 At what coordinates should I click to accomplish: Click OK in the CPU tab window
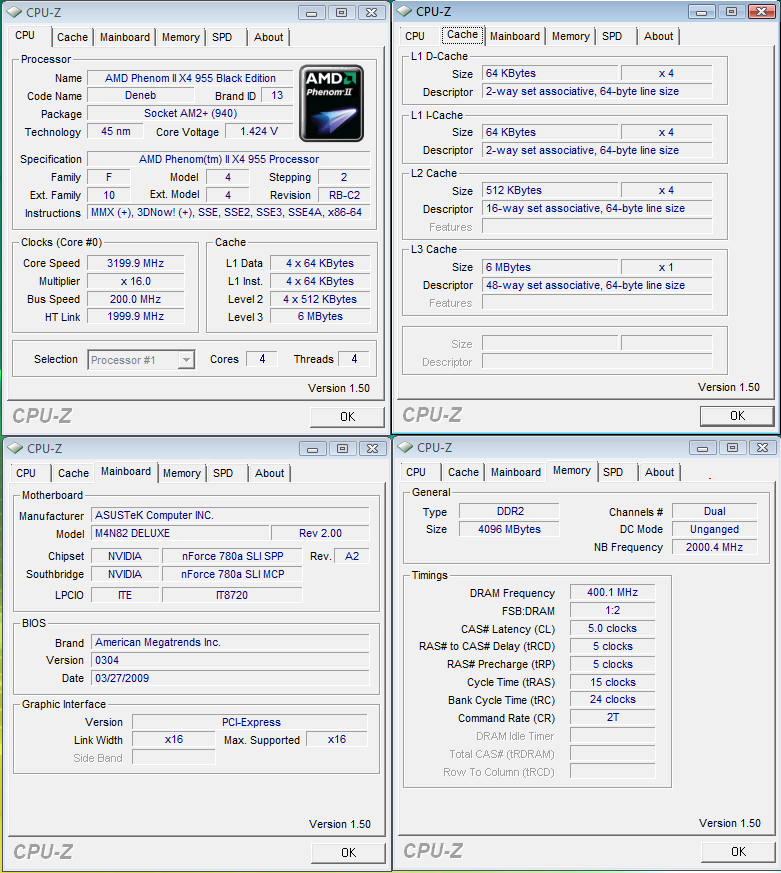click(x=347, y=417)
